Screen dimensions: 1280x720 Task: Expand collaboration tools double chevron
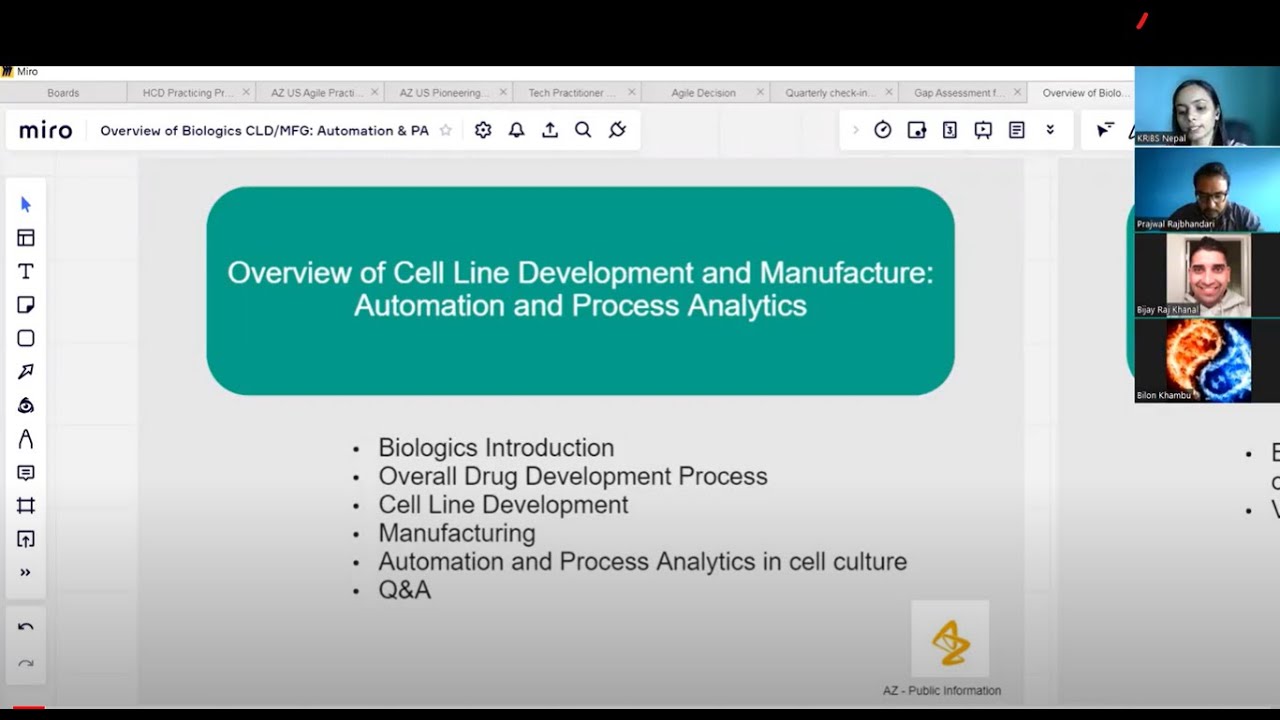(1050, 130)
